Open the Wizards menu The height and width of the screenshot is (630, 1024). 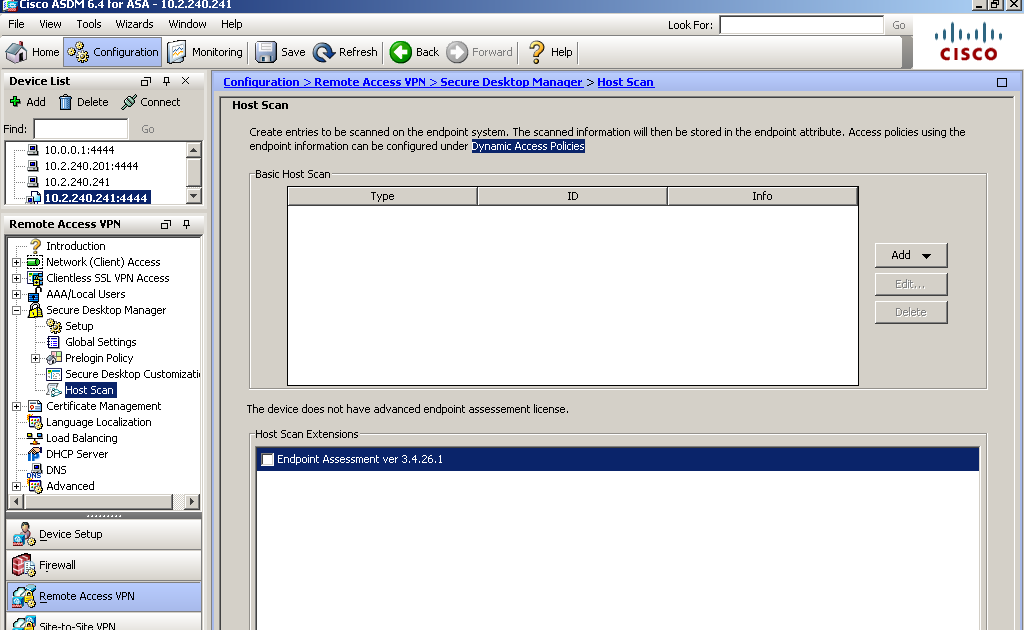pos(135,24)
